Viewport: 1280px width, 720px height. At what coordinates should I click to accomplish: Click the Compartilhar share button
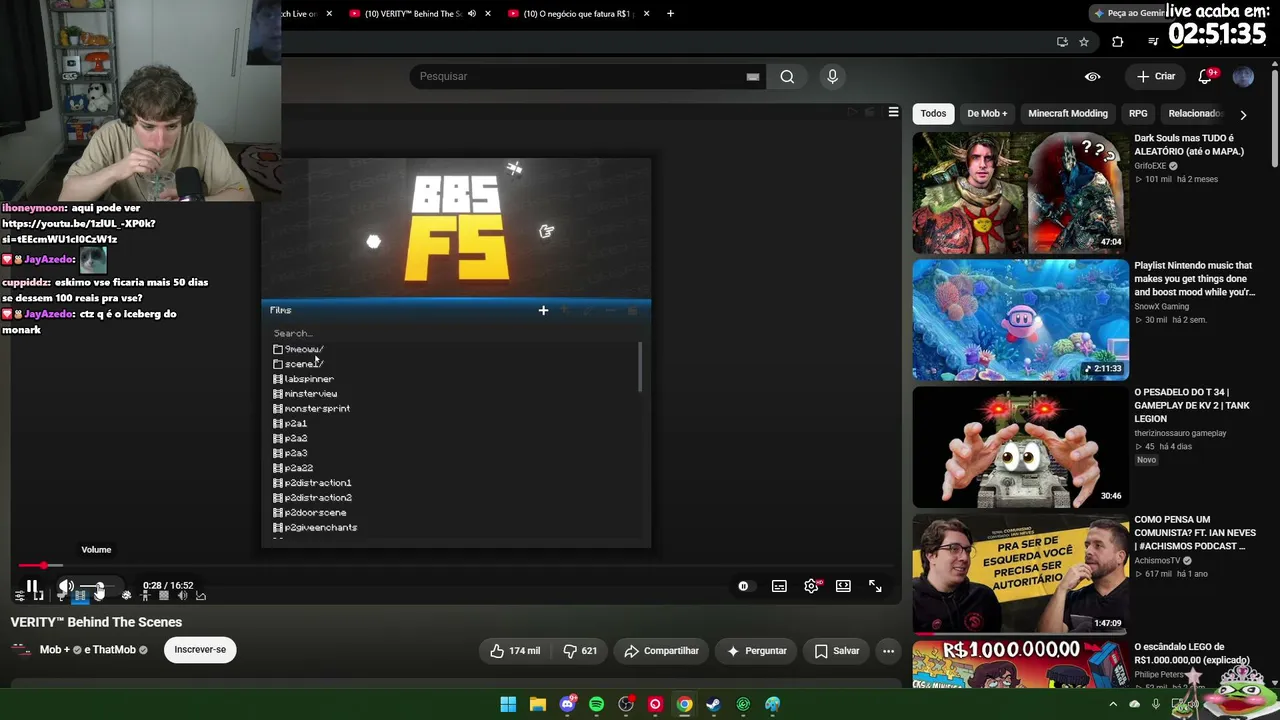pyautogui.click(x=661, y=651)
